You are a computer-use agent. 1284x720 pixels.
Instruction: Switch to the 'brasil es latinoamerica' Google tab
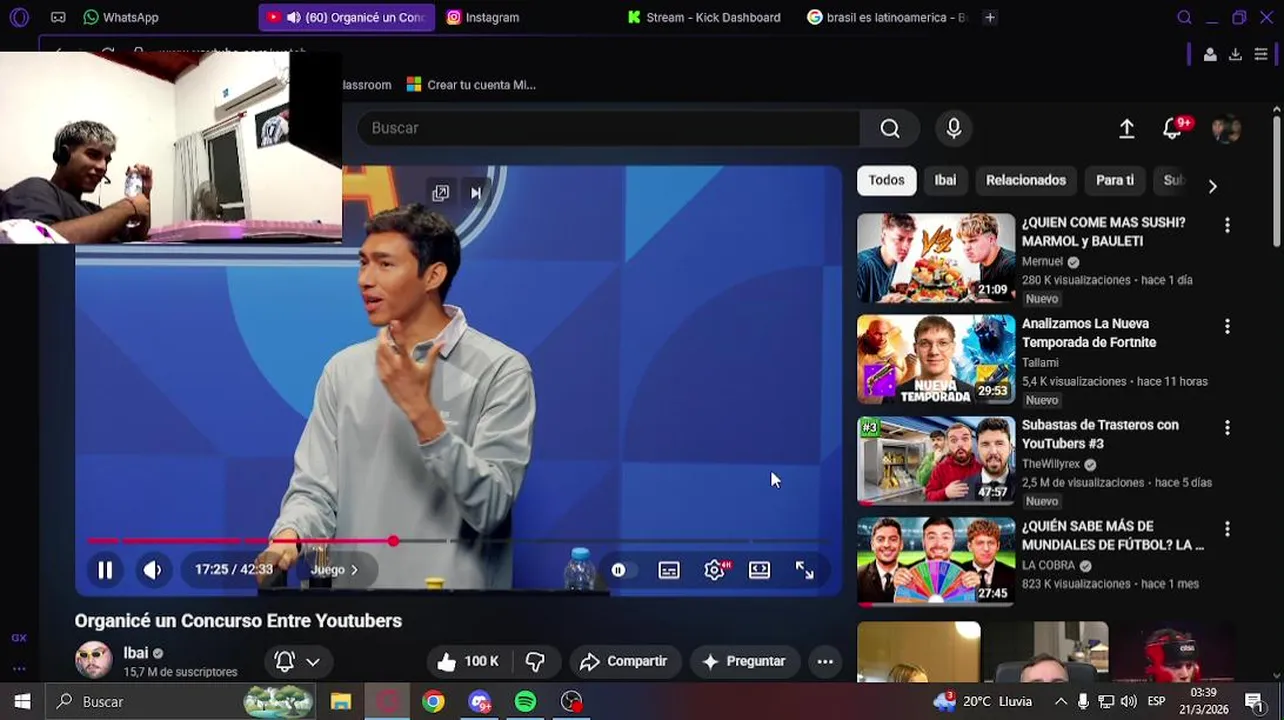point(887,17)
